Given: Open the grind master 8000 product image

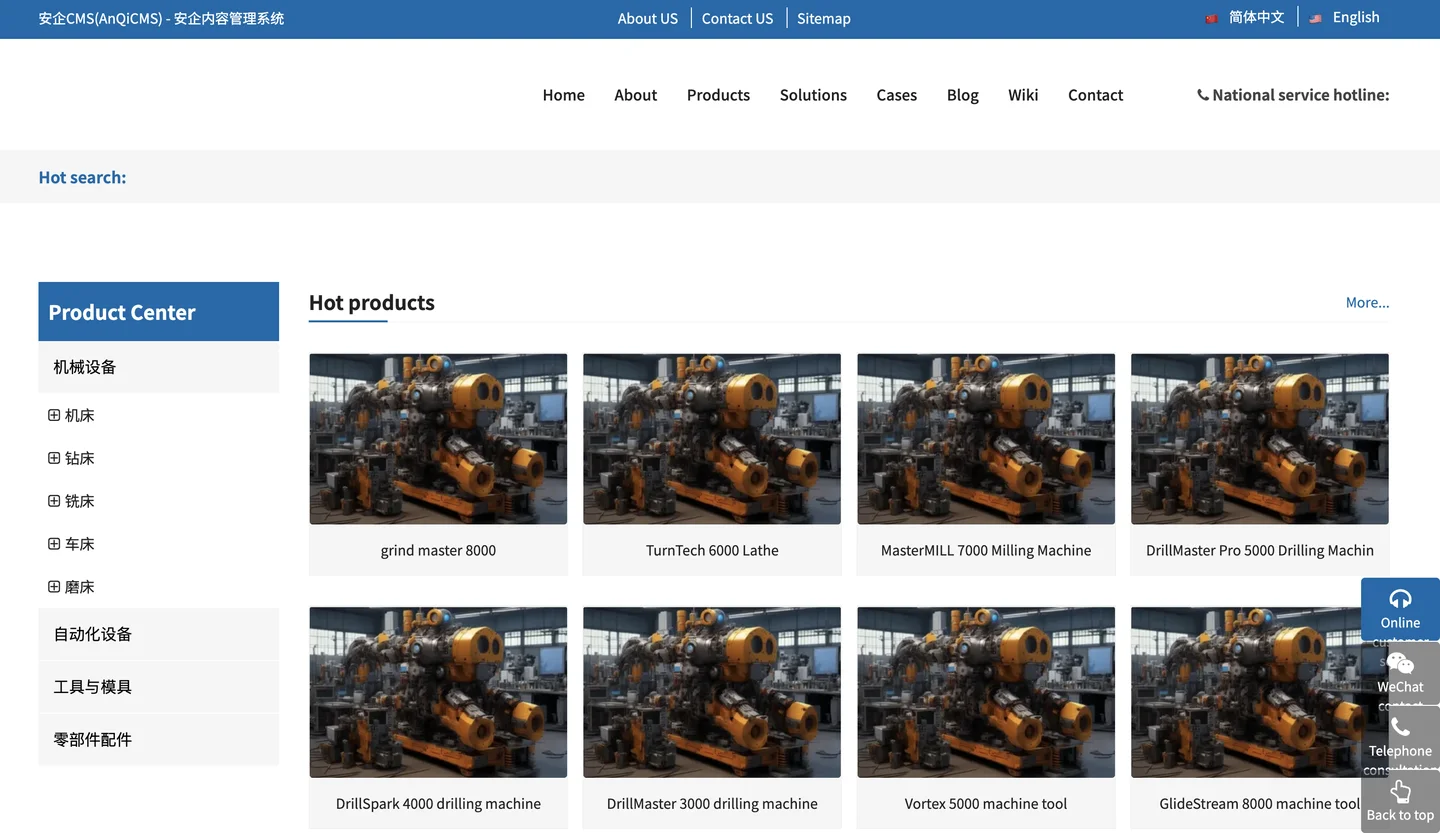Looking at the screenshot, I should click(x=438, y=438).
